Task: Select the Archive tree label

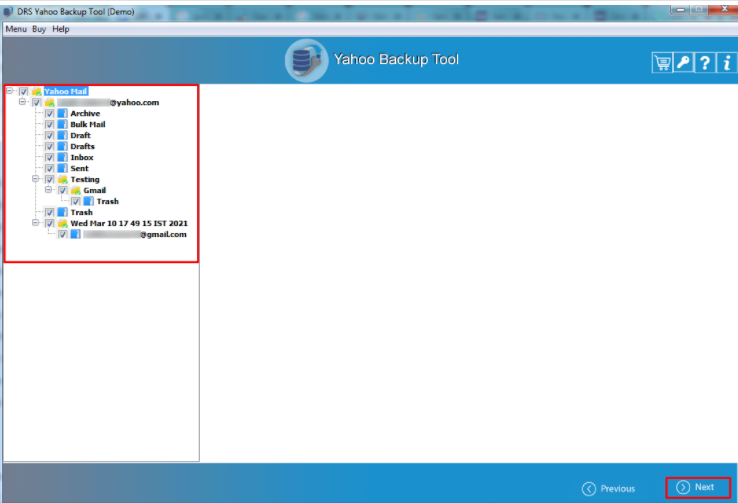Action: 85,113
